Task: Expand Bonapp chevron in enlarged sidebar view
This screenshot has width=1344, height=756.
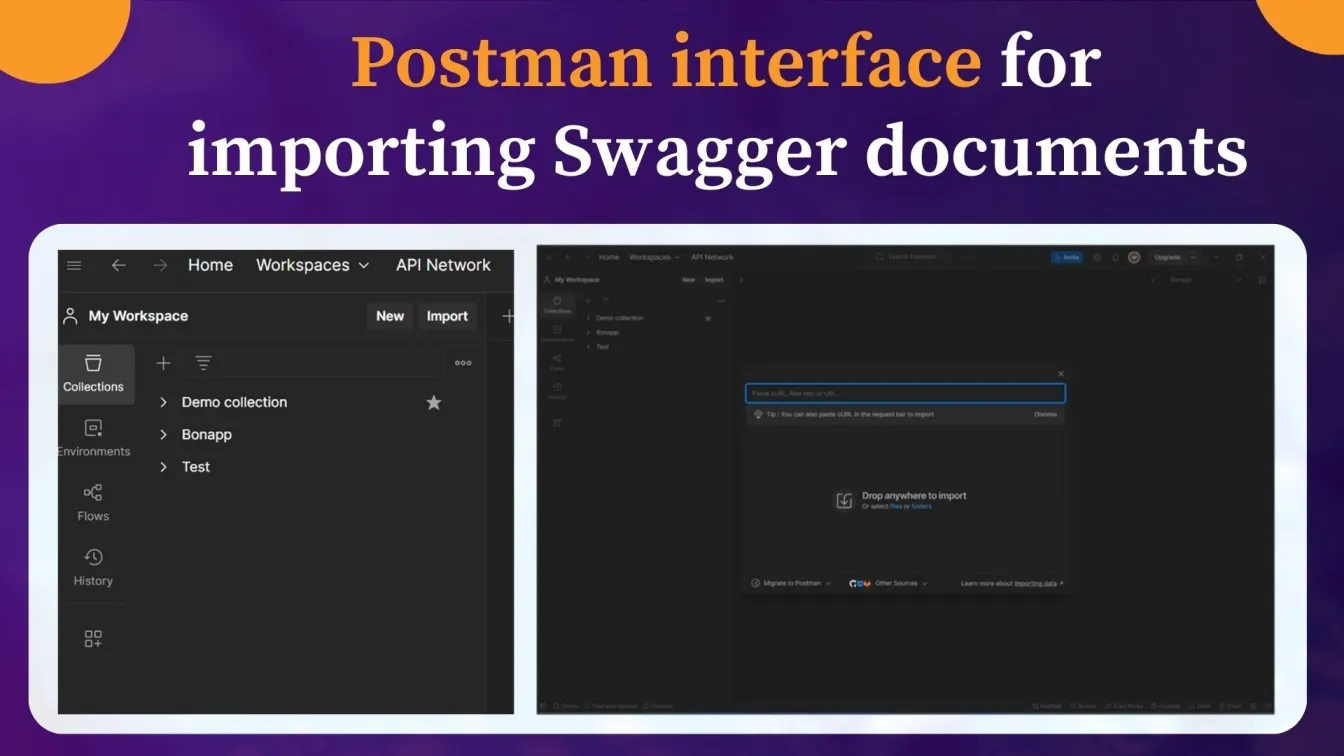Action: pos(163,435)
